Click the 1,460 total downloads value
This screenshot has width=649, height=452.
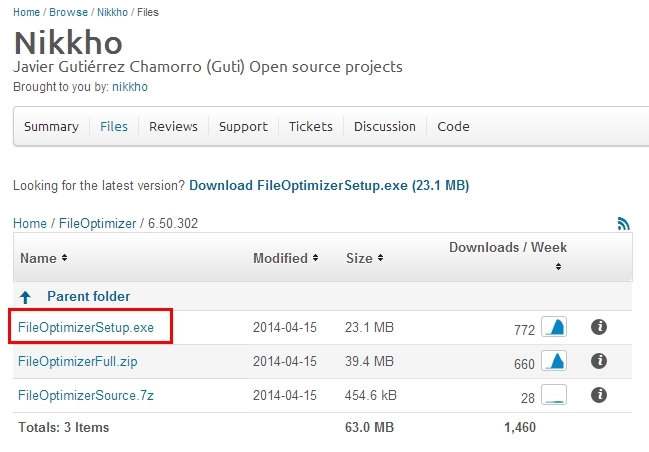(x=520, y=427)
